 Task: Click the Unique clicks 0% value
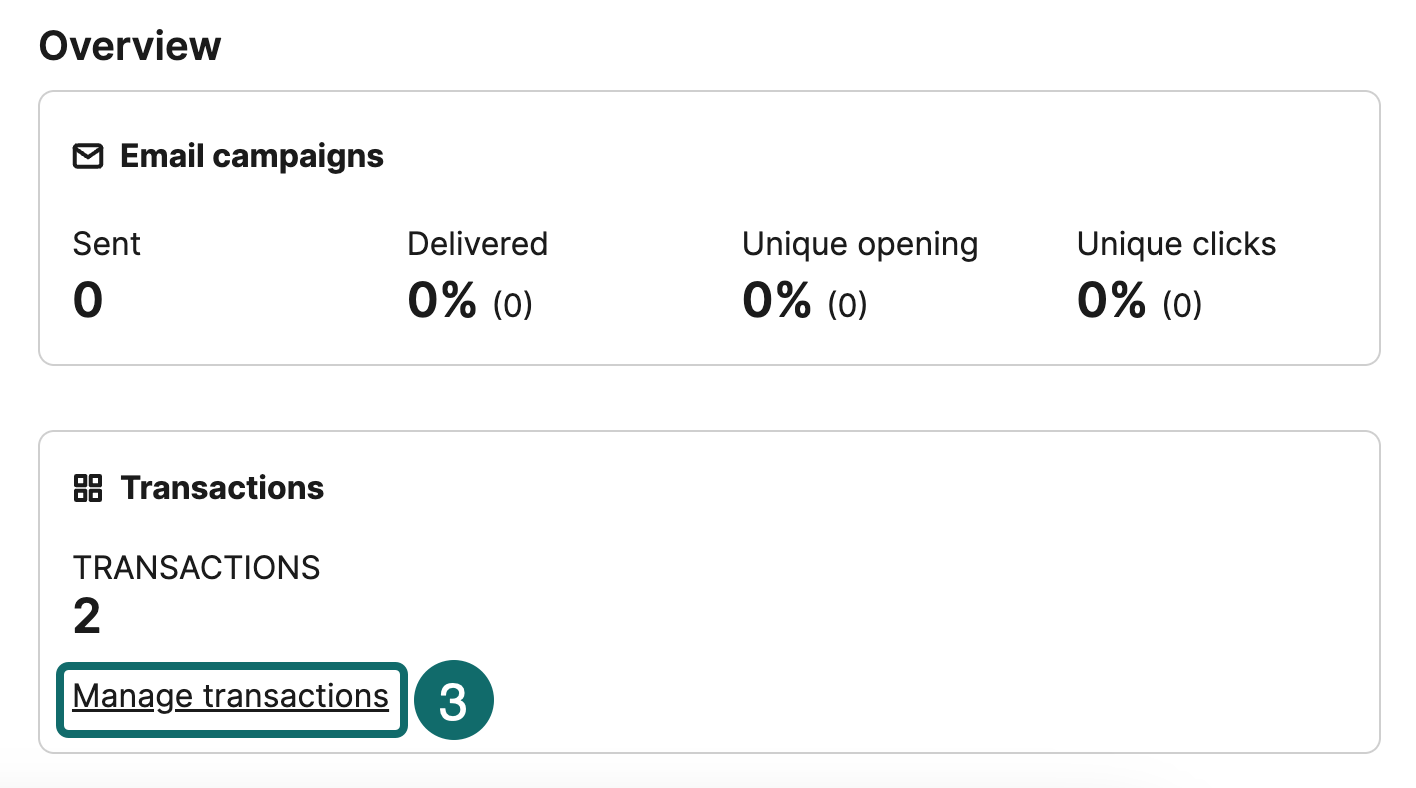(x=1111, y=301)
